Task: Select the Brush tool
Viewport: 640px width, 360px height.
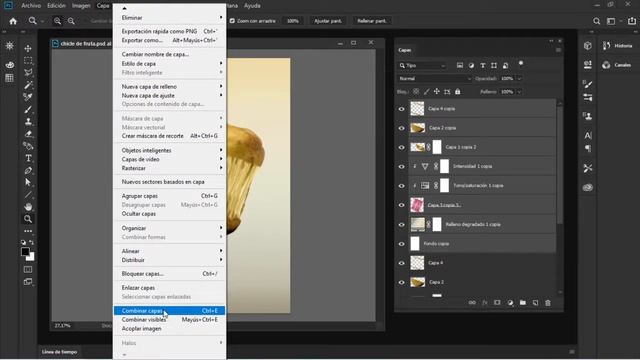Action: [28, 109]
